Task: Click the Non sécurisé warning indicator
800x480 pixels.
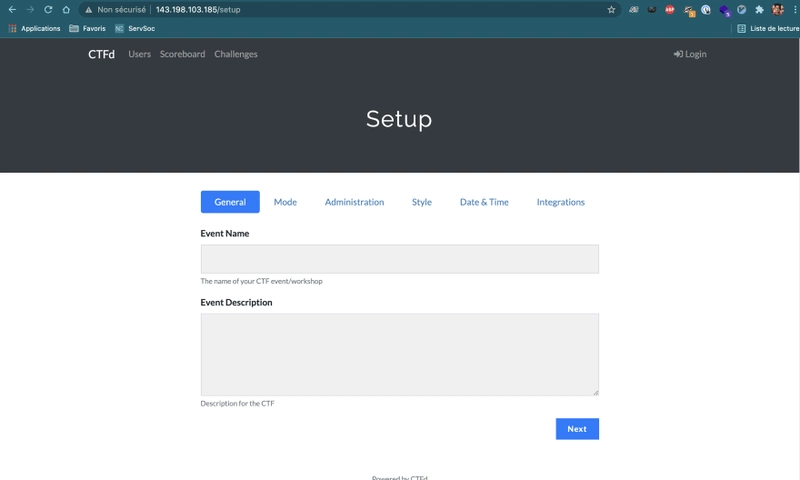Action: click(116, 9)
